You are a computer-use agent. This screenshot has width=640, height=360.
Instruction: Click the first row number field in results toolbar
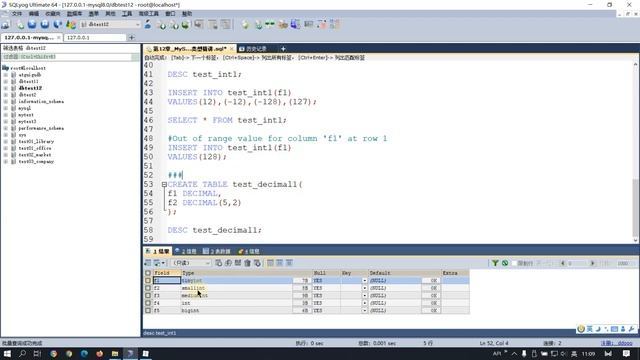point(578,263)
